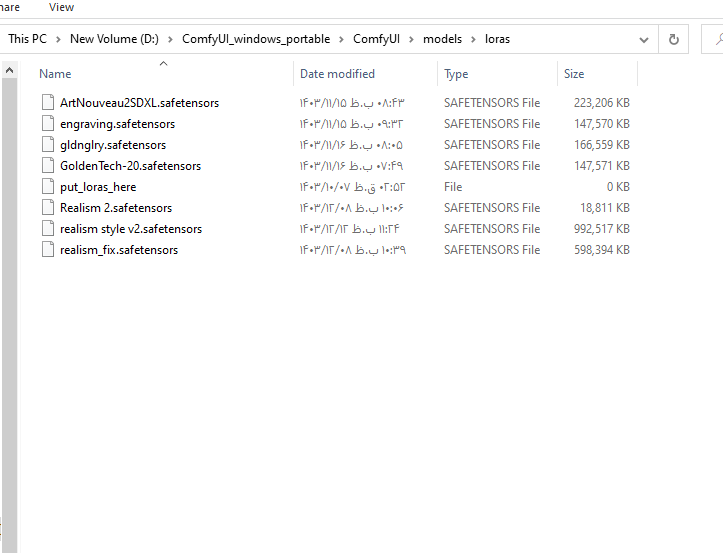Sort files by Size column header
Screen dimensions: 723x553
click(574, 74)
